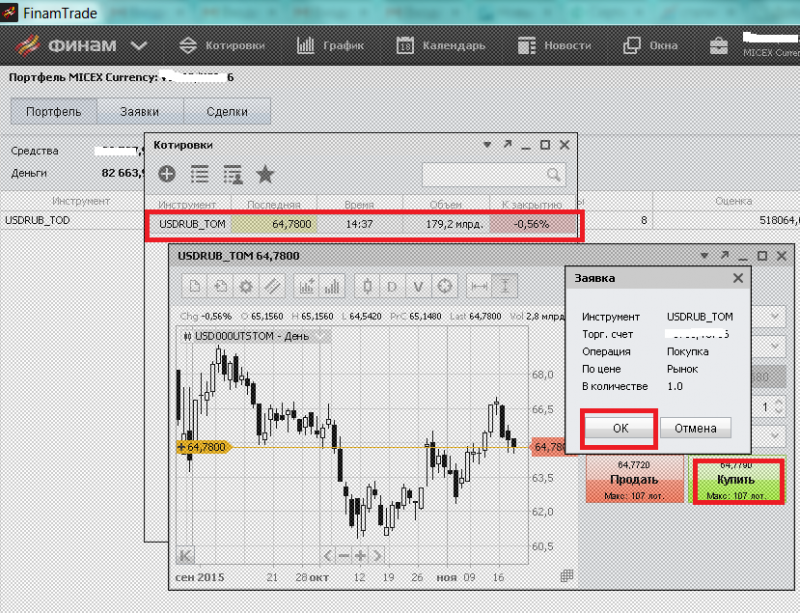The width and height of the screenshot is (800, 613).
Task: Click the Продать sell button
Action: pos(634,479)
